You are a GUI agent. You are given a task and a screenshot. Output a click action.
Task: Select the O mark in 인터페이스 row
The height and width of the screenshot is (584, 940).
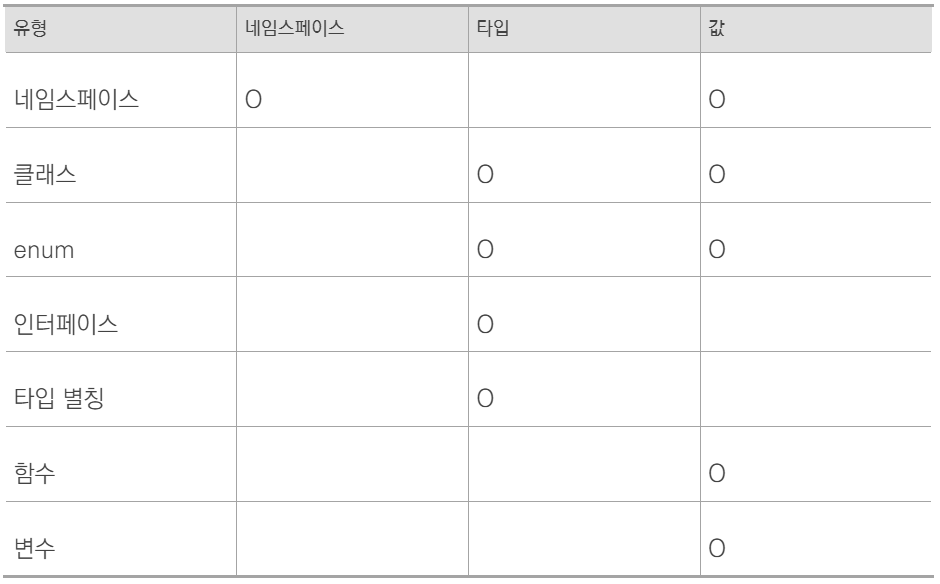pyautogui.click(x=485, y=324)
